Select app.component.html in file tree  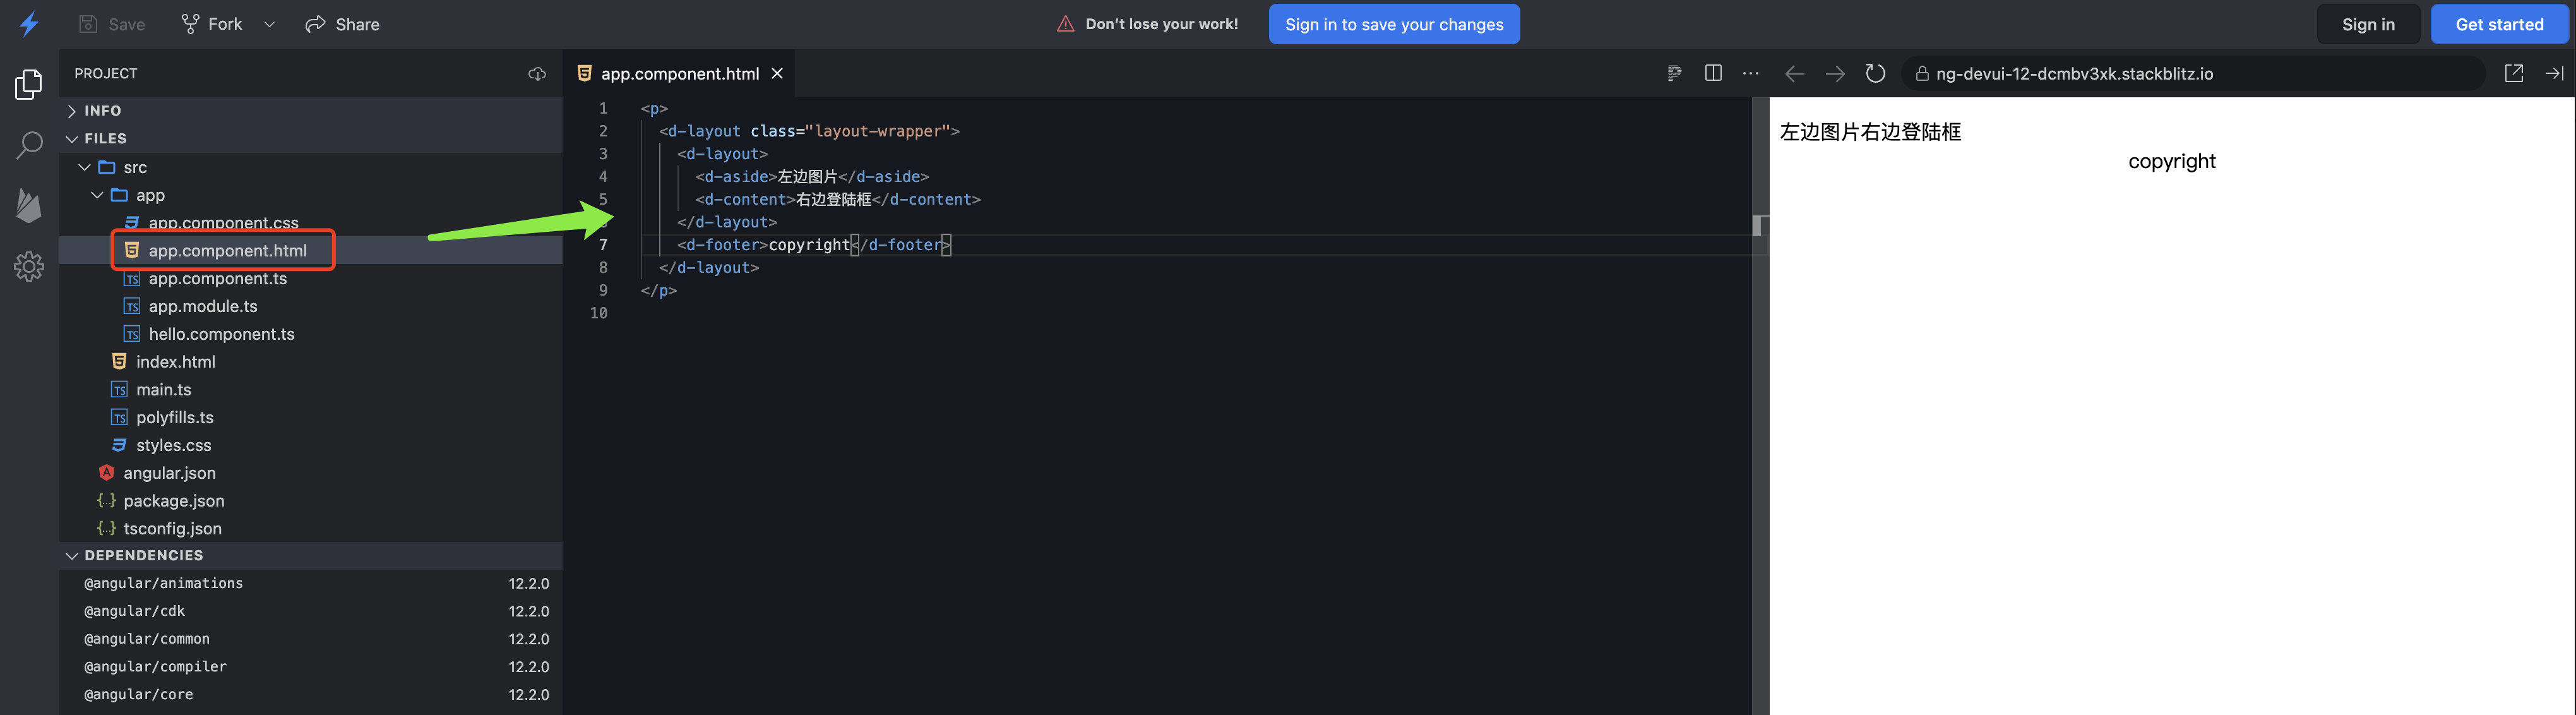[x=311, y=250]
